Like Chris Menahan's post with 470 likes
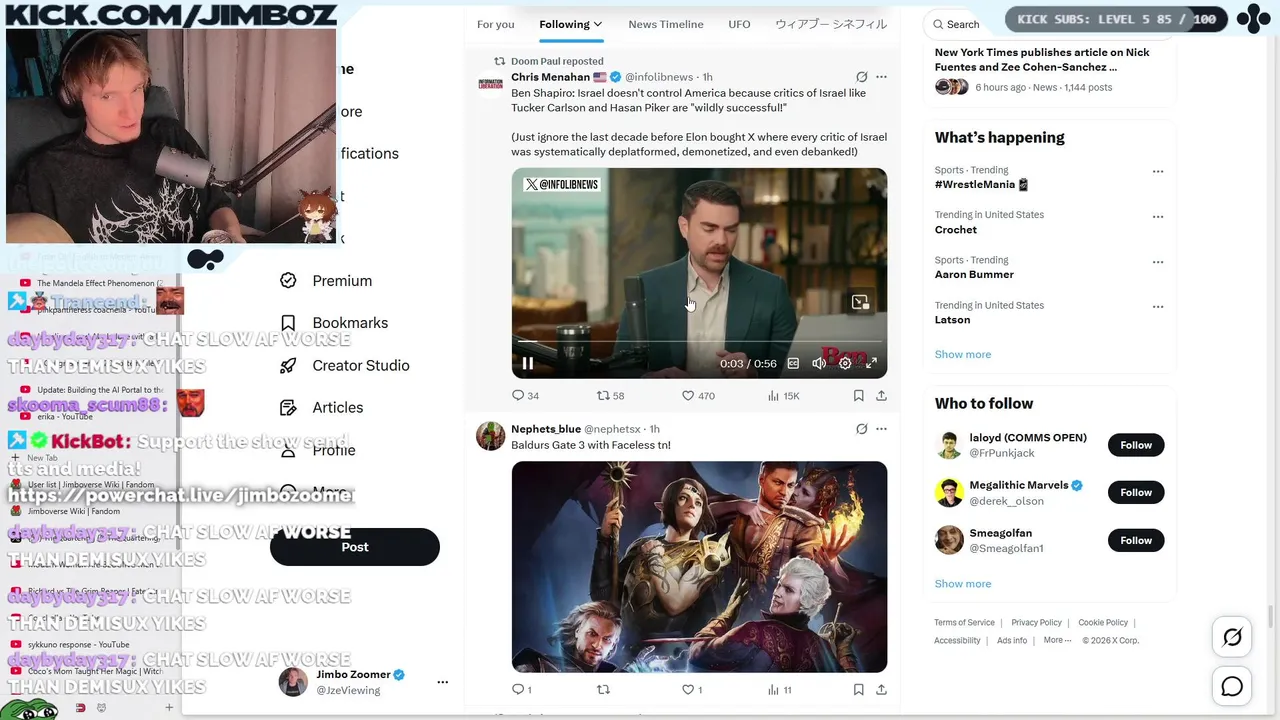This screenshot has height=720, width=1280. click(697, 396)
